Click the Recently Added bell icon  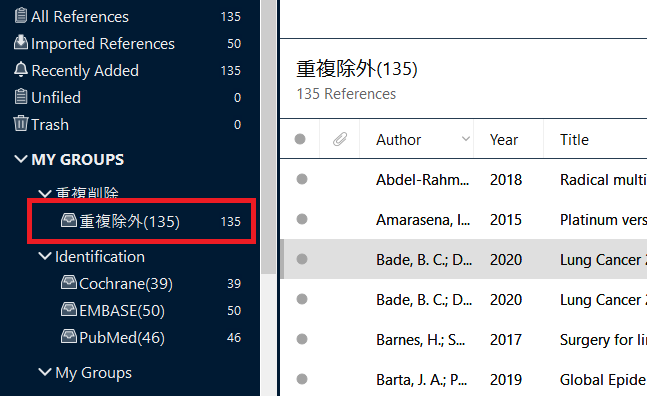21,70
